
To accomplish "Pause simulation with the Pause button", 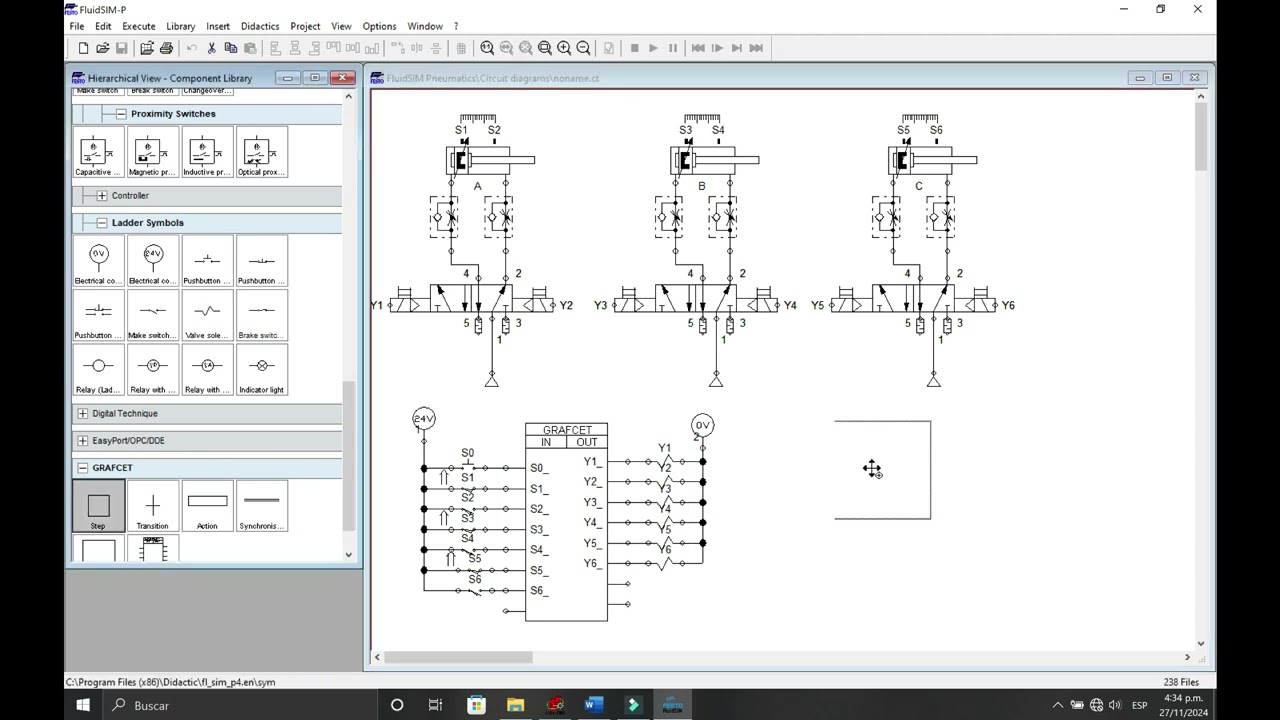I will pyautogui.click(x=672, y=48).
